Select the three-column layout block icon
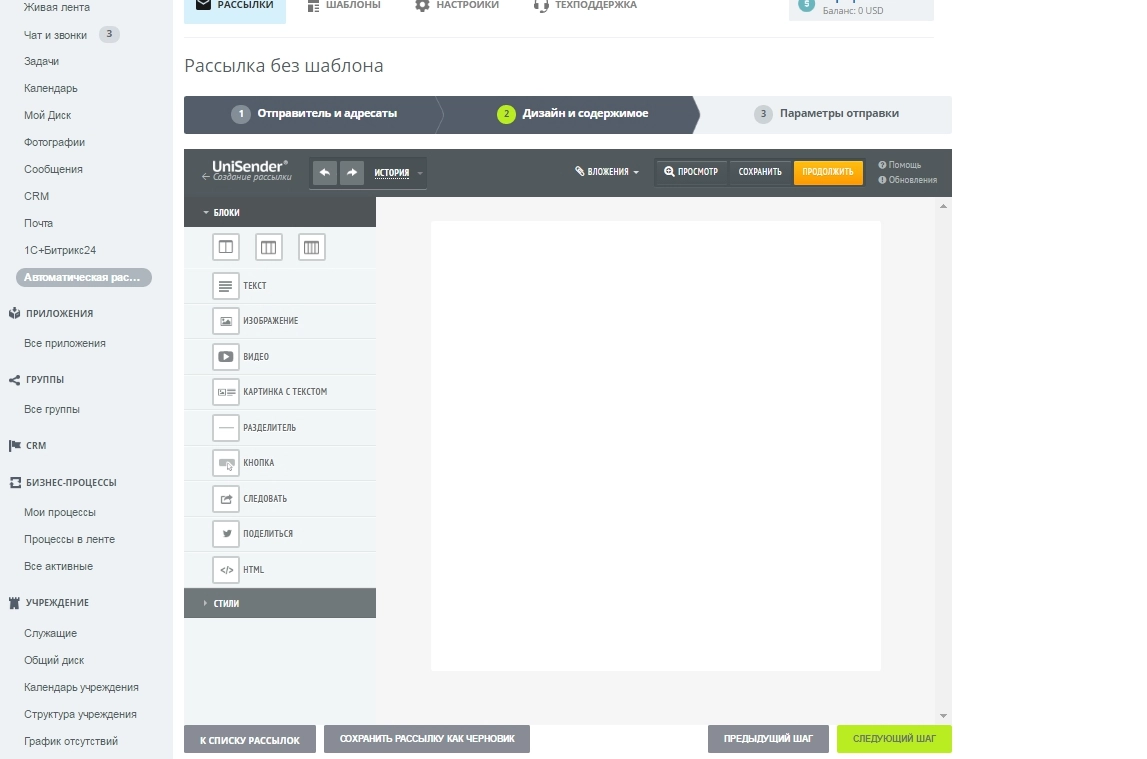The width and height of the screenshot is (1147, 759). 269,247
